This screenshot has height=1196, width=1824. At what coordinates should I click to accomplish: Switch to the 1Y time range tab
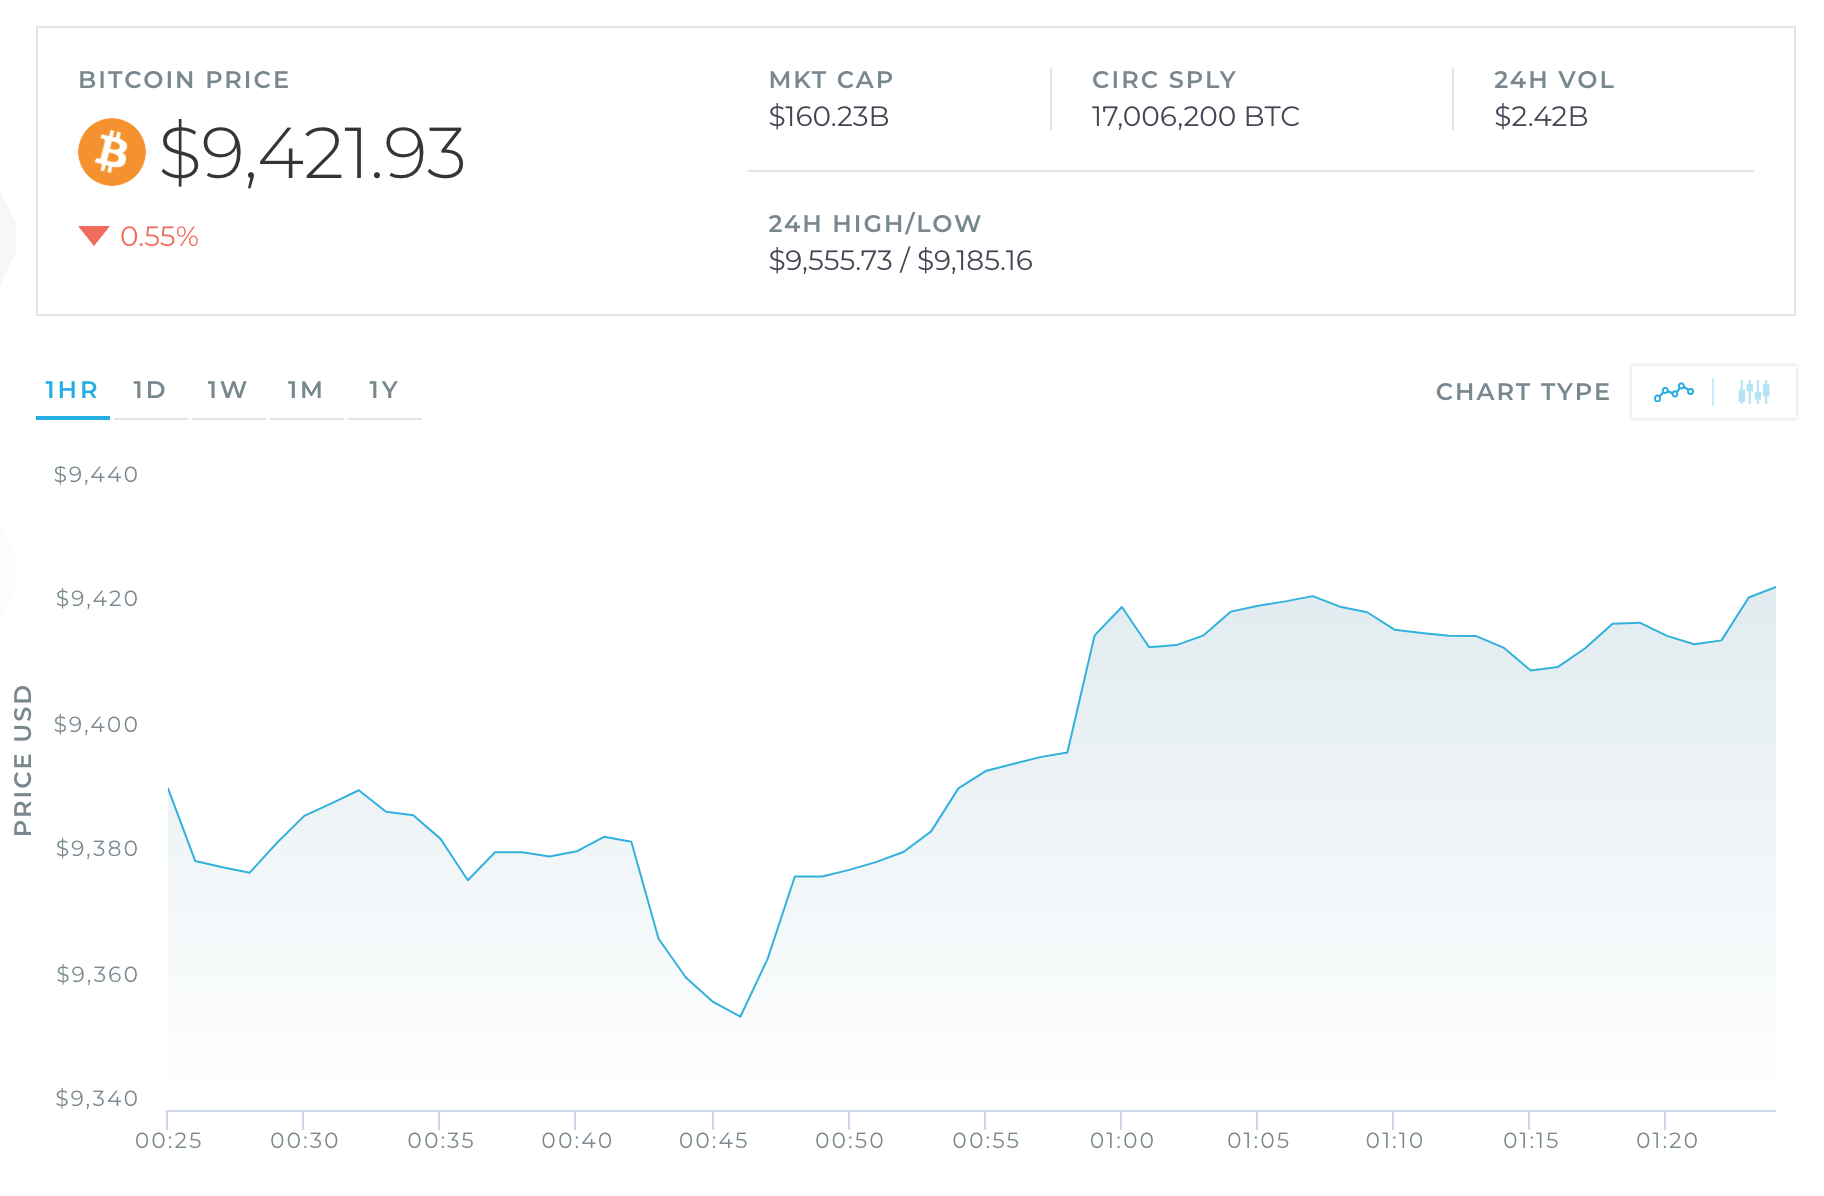click(x=384, y=390)
